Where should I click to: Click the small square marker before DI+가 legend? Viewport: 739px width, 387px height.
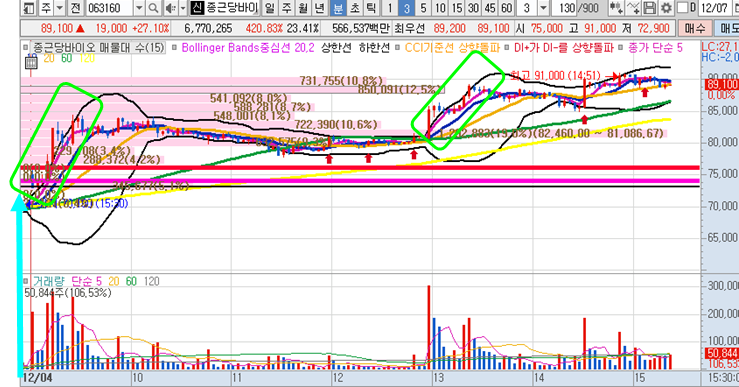pos(507,48)
